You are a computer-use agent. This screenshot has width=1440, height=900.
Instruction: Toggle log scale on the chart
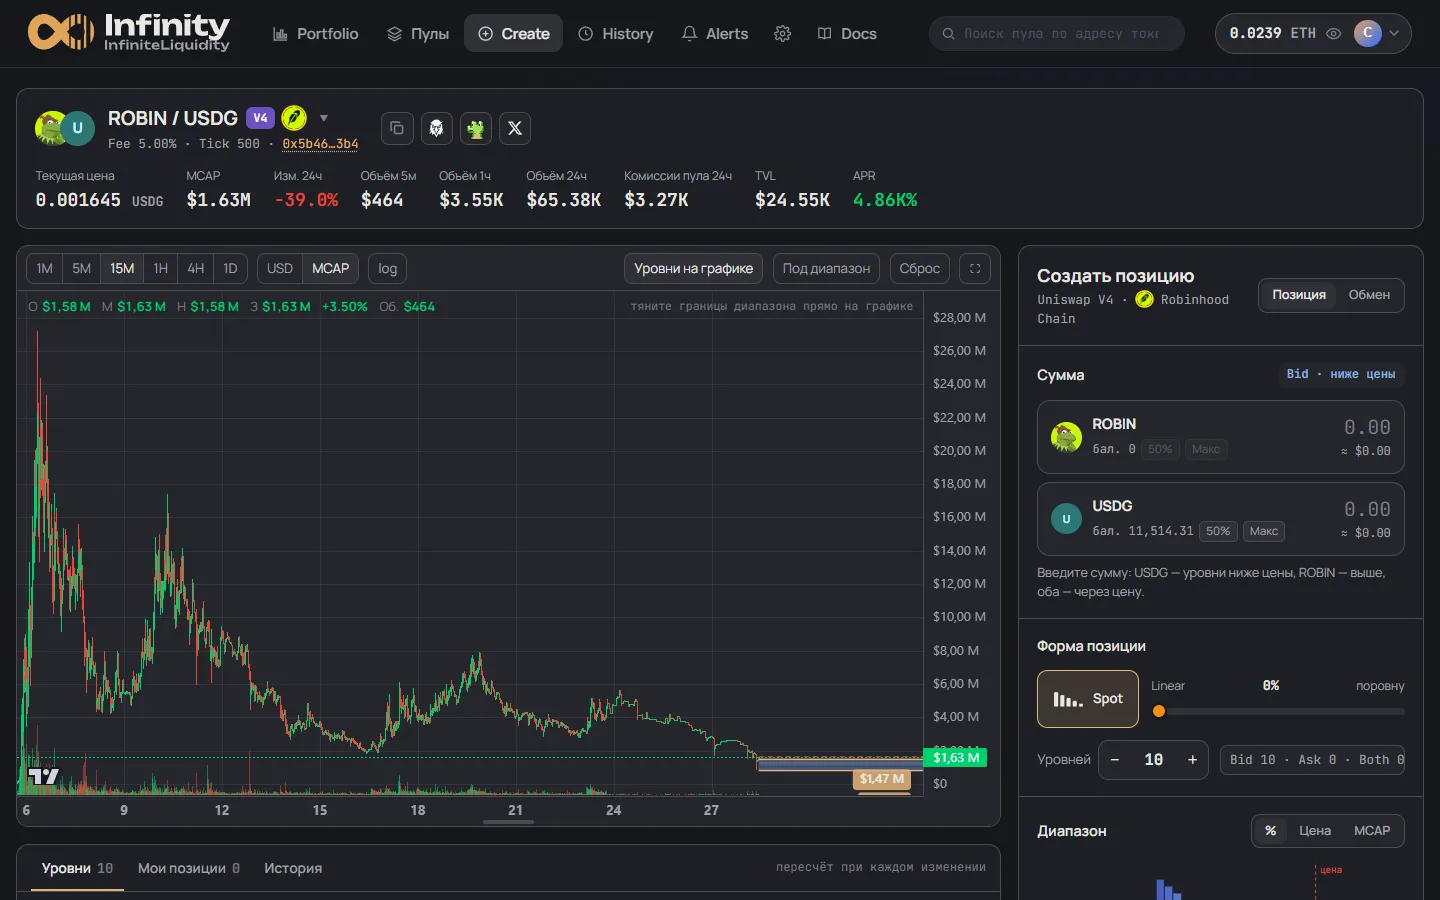[388, 268]
